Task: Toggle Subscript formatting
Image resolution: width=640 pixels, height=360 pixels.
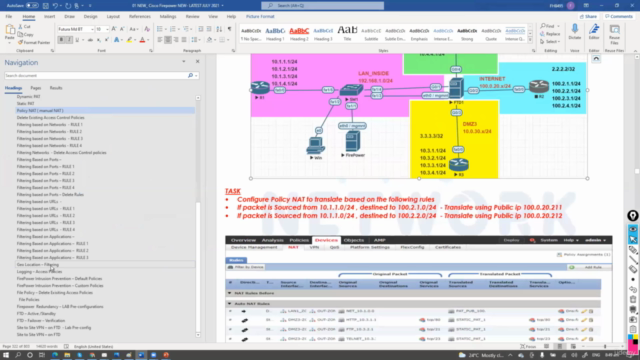Action: (98, 40)
